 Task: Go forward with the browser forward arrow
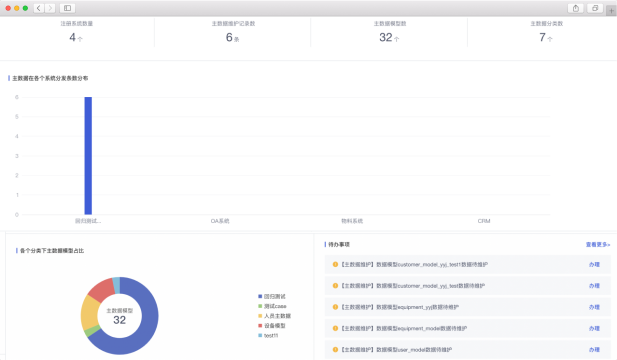coord(50,8)
